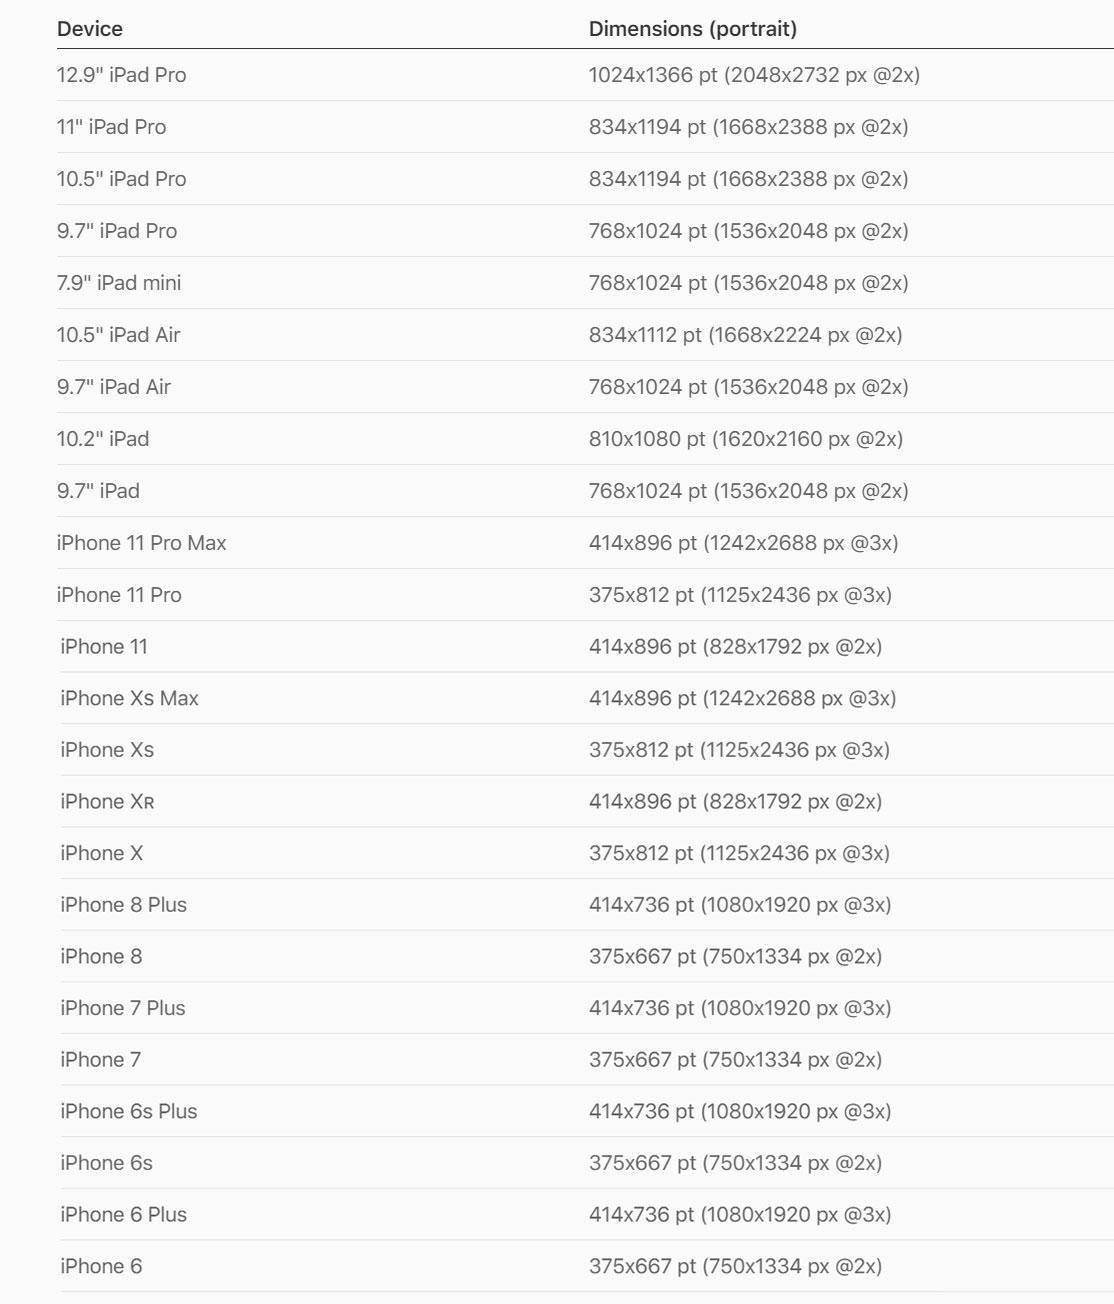Click the 11" iPad Pro row label
Image resolution: width=1114 pixels, height=1304 pixels.
(x=111, y=127)
